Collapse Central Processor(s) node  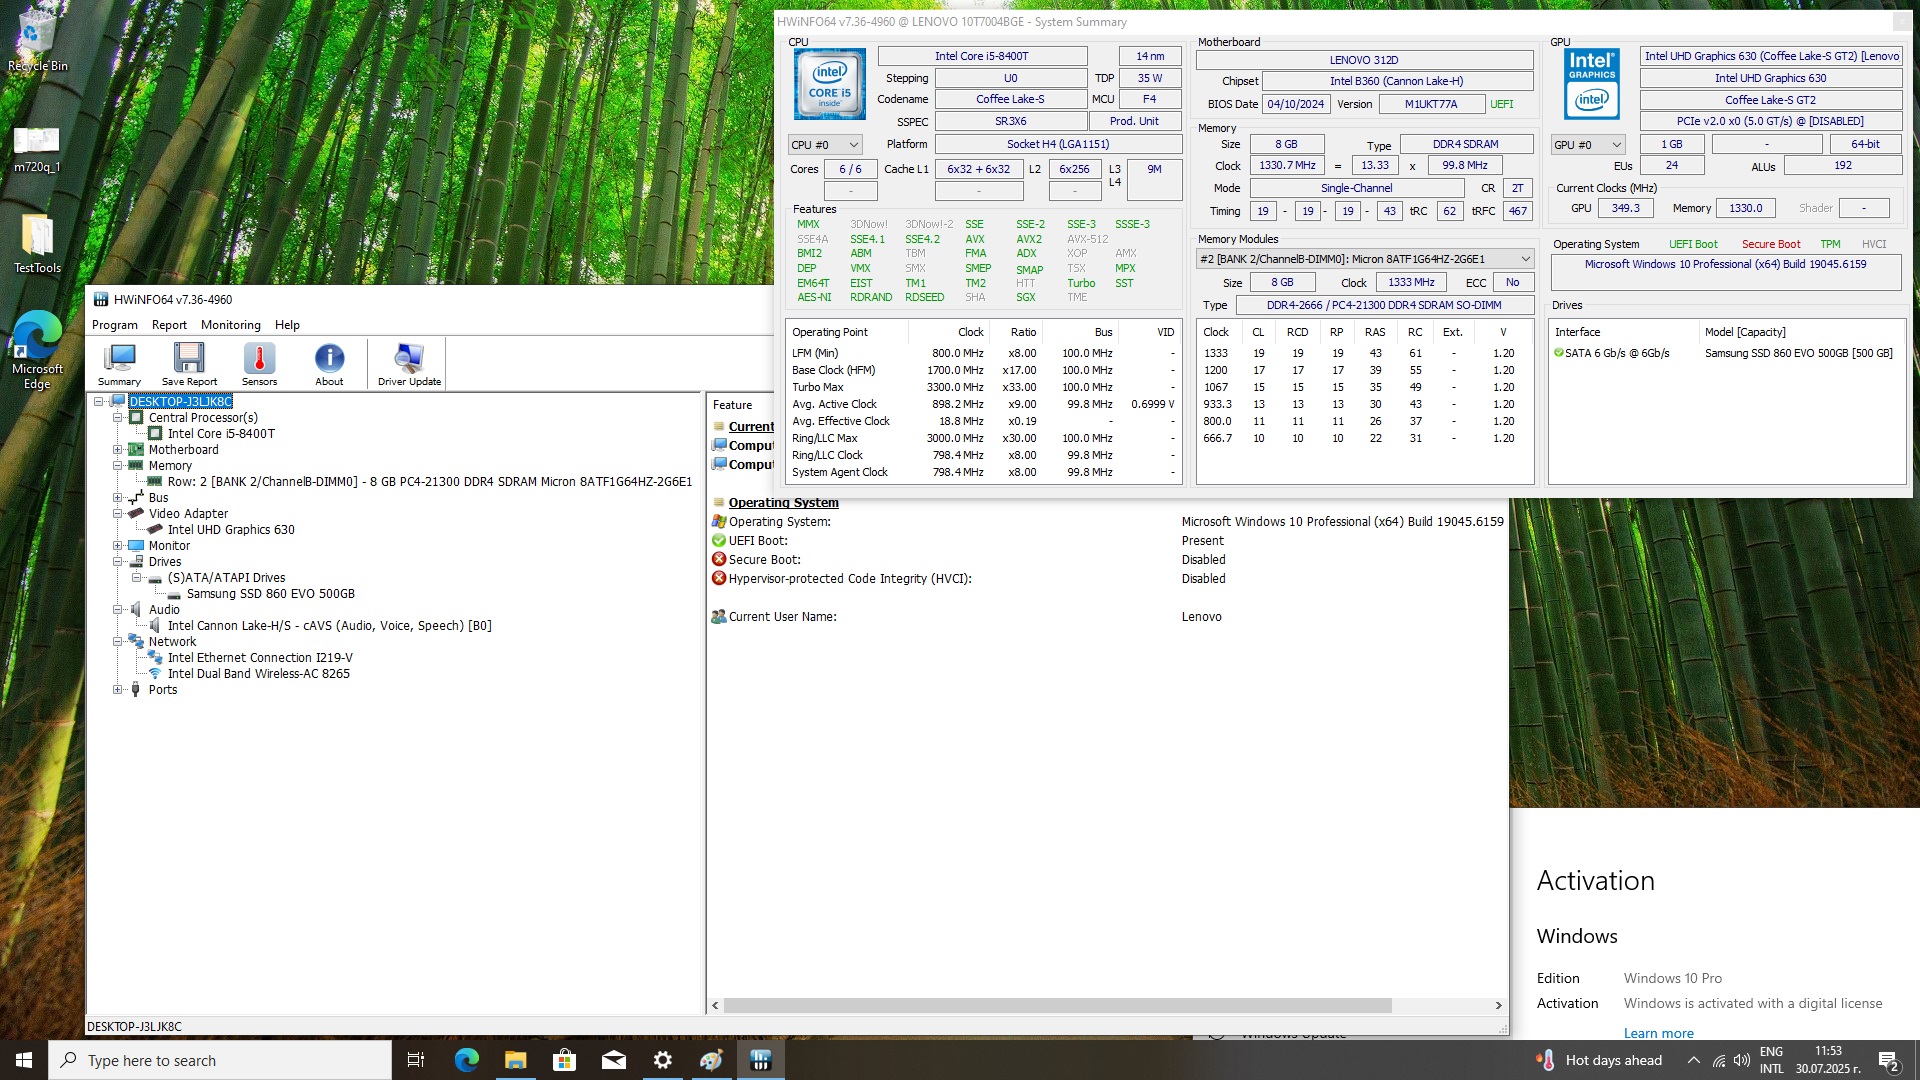[118, 418]
